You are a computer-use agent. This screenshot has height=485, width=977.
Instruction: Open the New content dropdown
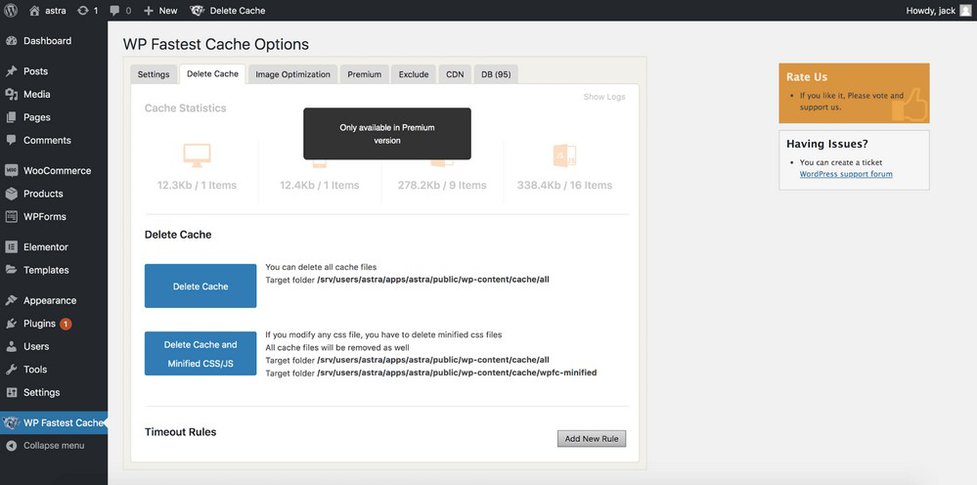tap(160, 10)
